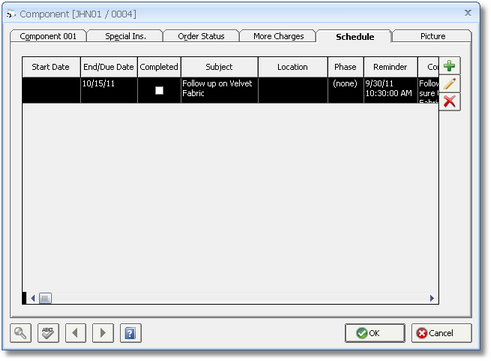Click the 9/30/11 10:30:00 AM reminder cell
The width and height of the screenshot is (491, 361).
[390, 90]
